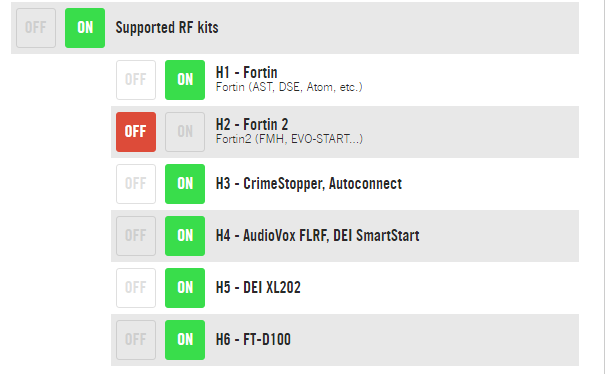Turn off Supported RF kits
The height and width of the screenshot is (374, 615).
[x=36, y=28]
